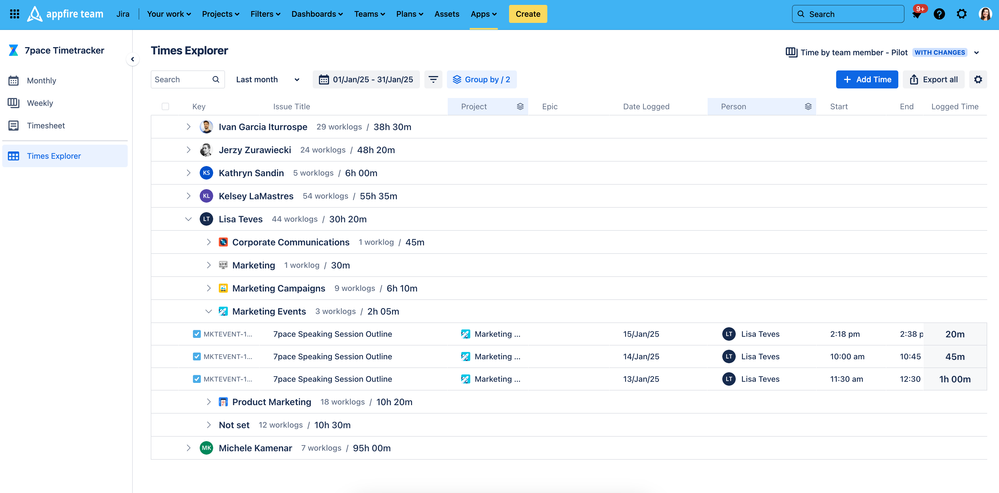Expand Michele Kamenar's row
The height and width of the screenshot is (493, 999).
click(189, 448)
